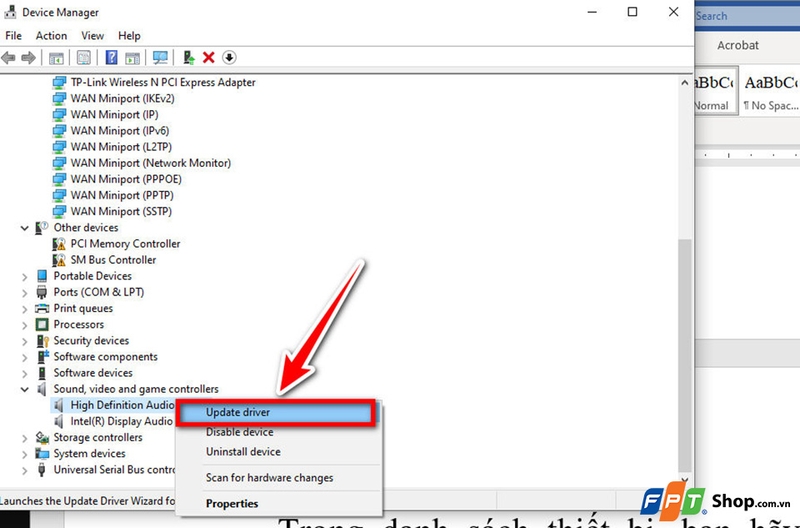Viewport: 800px width, 528px height.
Task: Click the PCI Memory Controller warning icon
Action: 59,244
